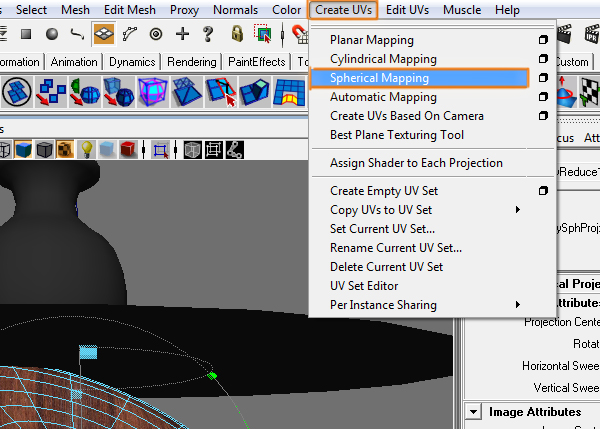The height and width of the screenshot is (429, 600).
Task: Open Create Empty UV Set option box
Action: point(543,191)
